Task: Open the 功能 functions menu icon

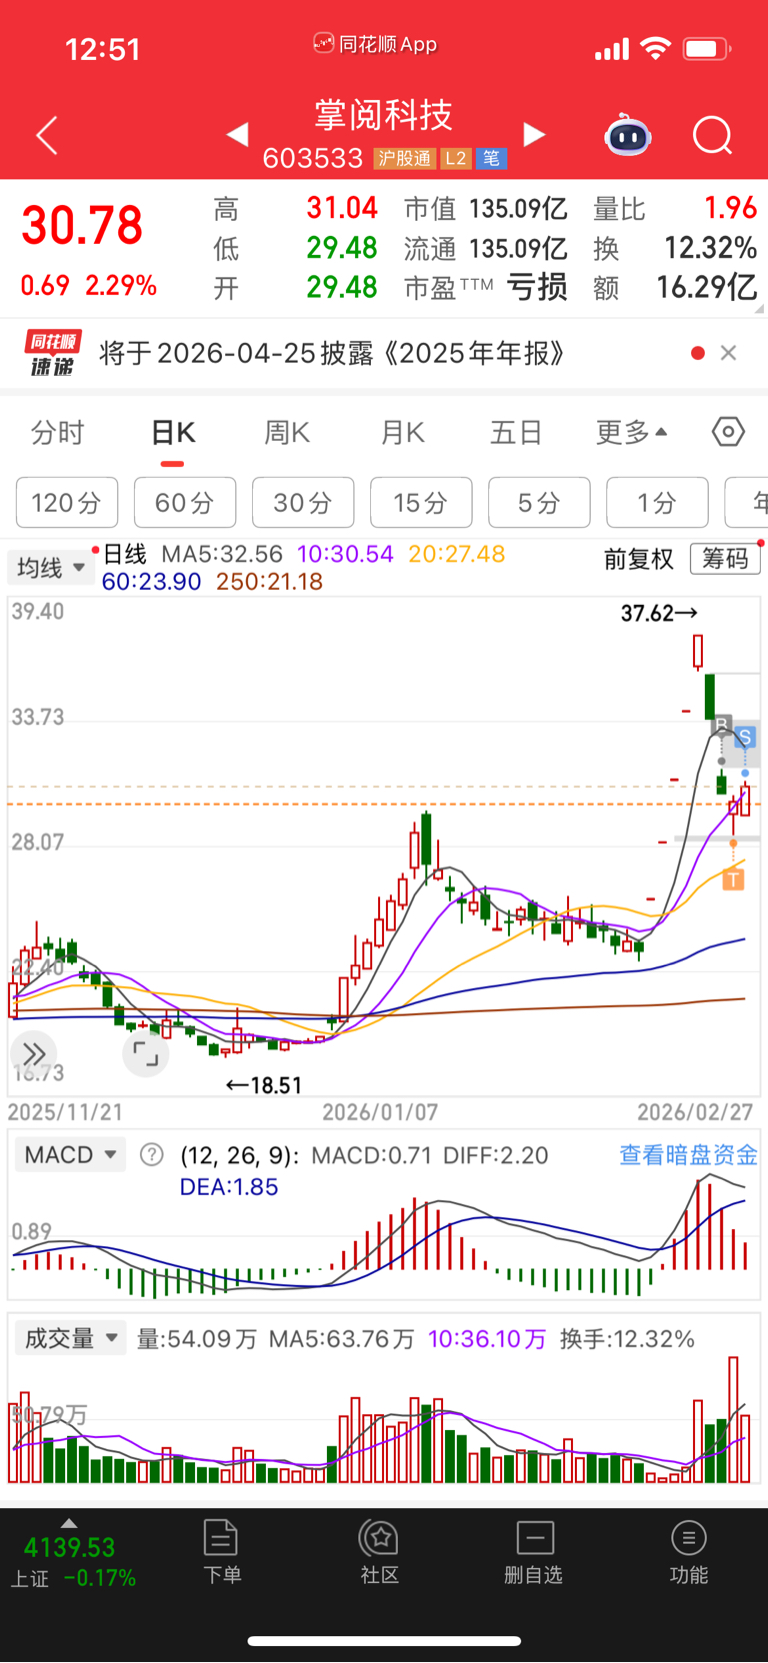Action: pos(689,1551)
